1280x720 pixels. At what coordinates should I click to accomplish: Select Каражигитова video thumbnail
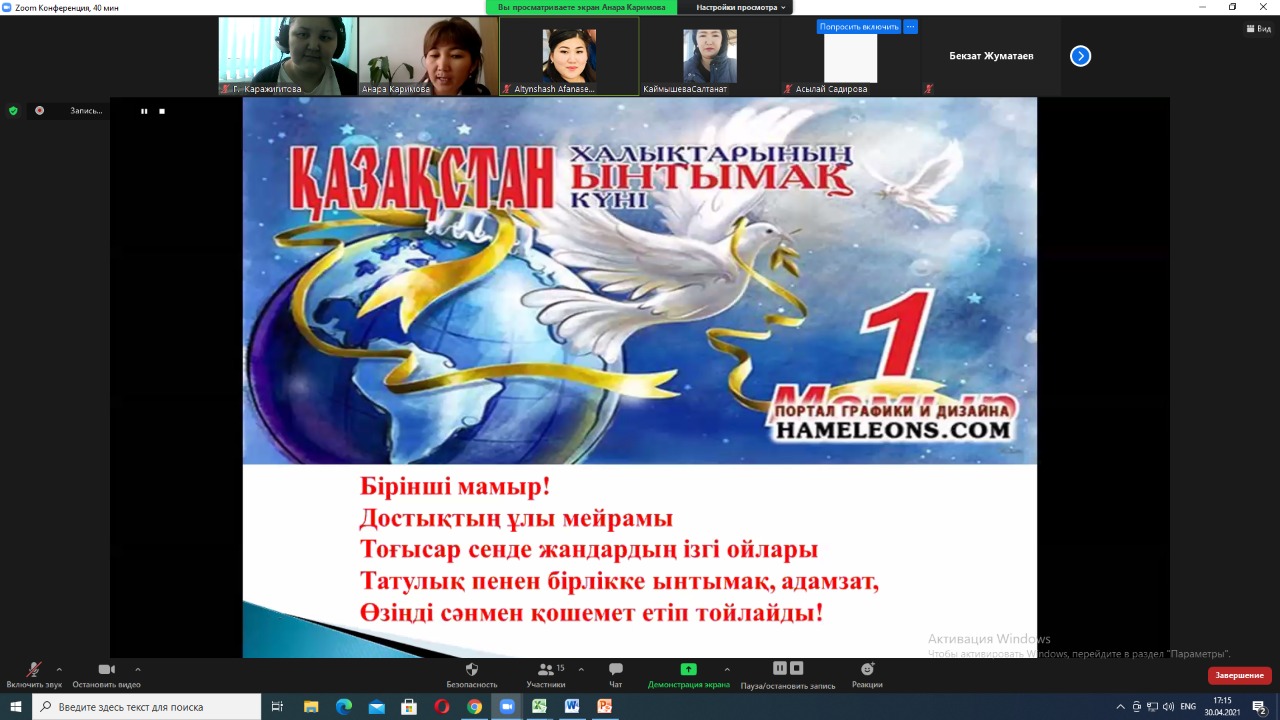(288, 56)
